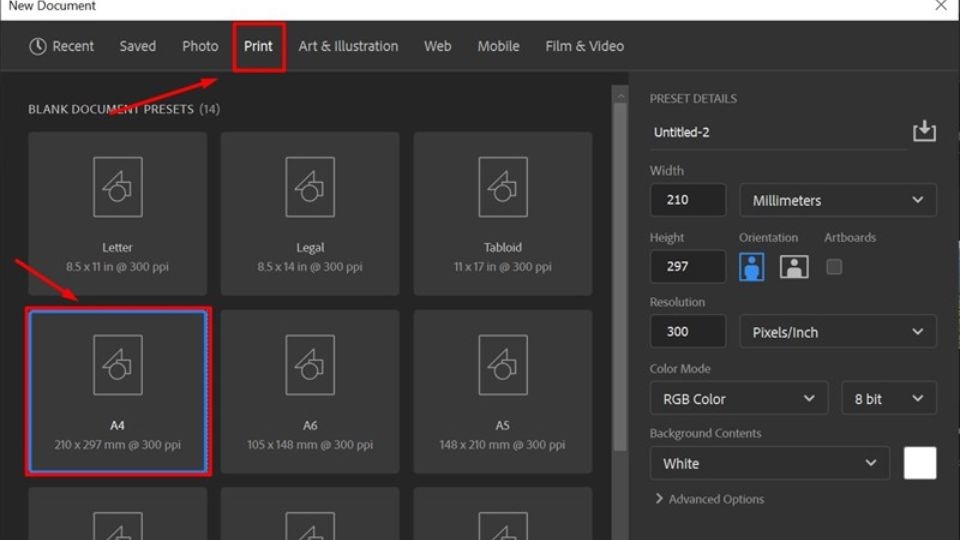Edit the Untitled-2 preset name field
Image resolution: width=960 pixels, height=540 pixels.
pos(778,132)
